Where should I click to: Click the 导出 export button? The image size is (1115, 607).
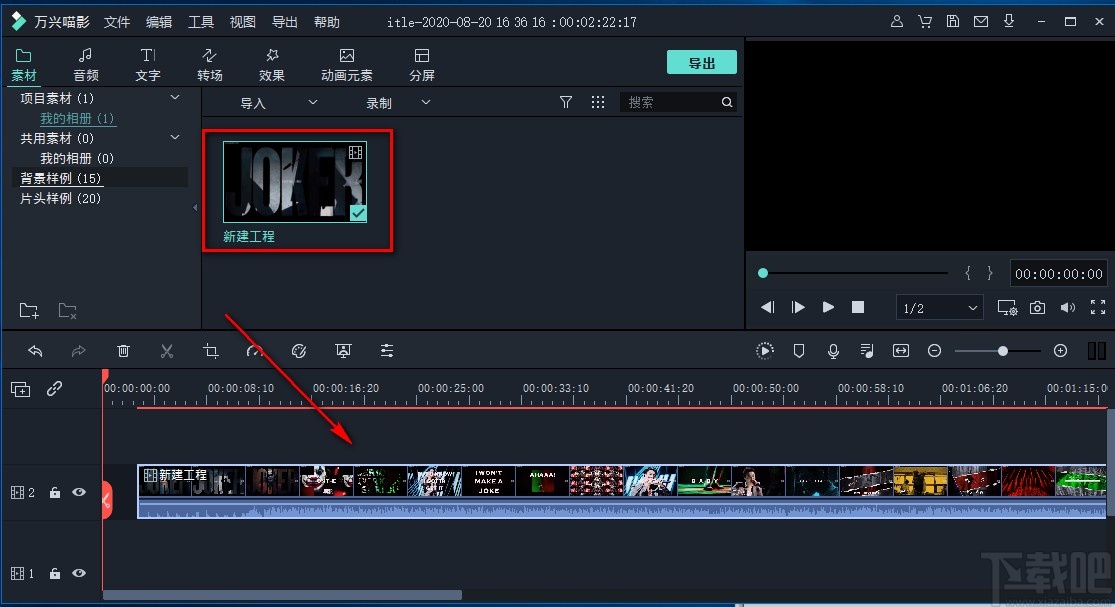pyautogui.click(x=701, y=62)
